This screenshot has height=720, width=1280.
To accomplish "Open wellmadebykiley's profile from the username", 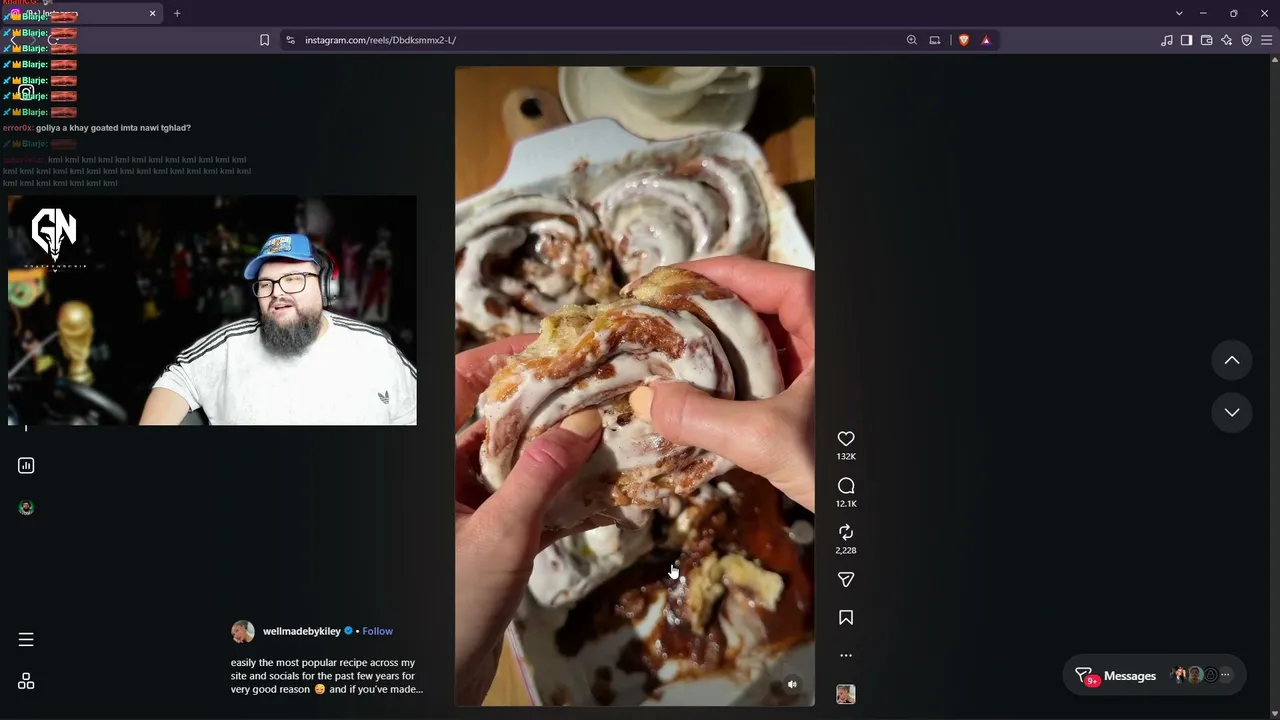I will (x=301, y=631).
